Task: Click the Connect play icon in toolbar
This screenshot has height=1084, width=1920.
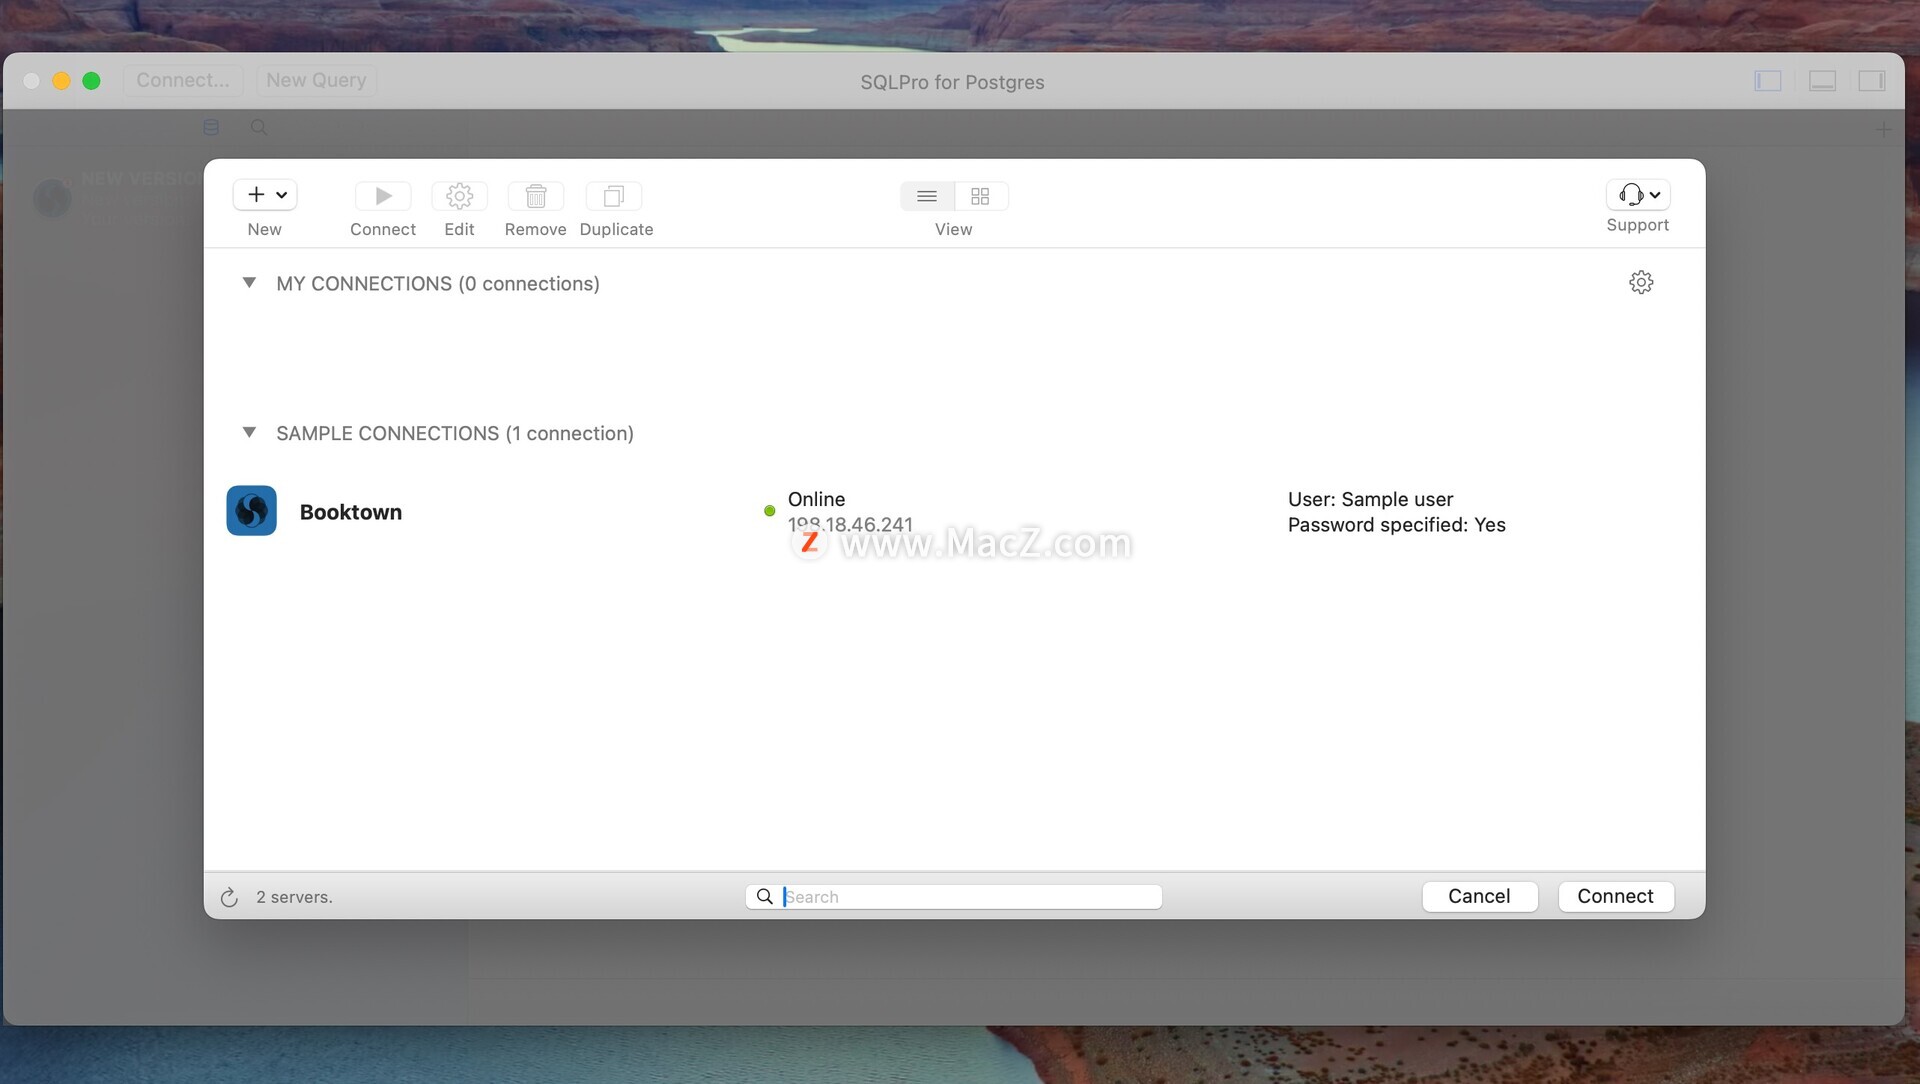Action: click(x=383, y=196)
